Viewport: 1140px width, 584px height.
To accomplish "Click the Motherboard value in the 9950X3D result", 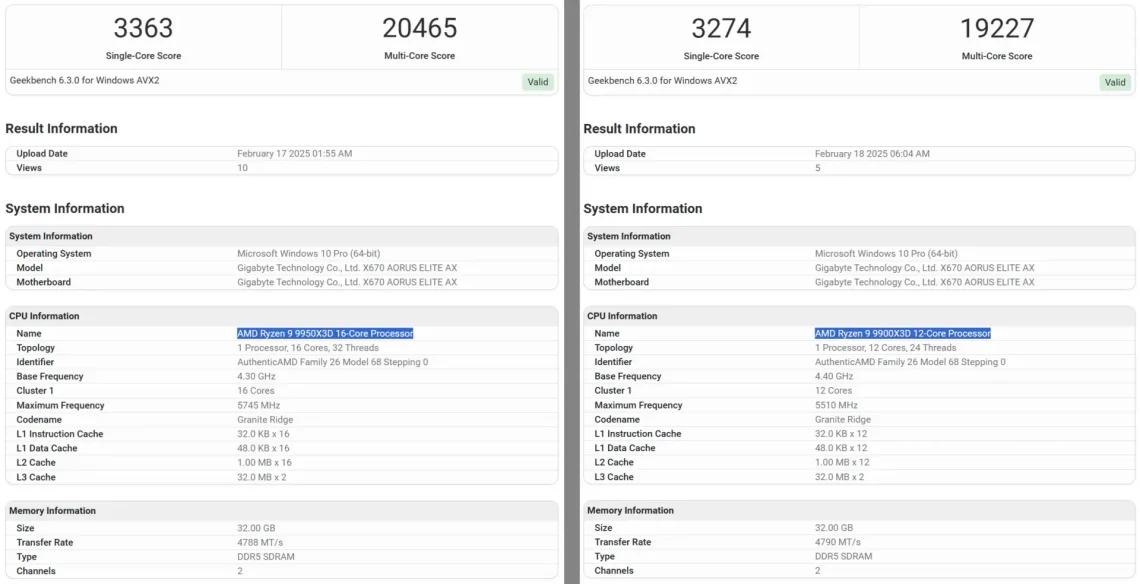I will coord(347,282).
